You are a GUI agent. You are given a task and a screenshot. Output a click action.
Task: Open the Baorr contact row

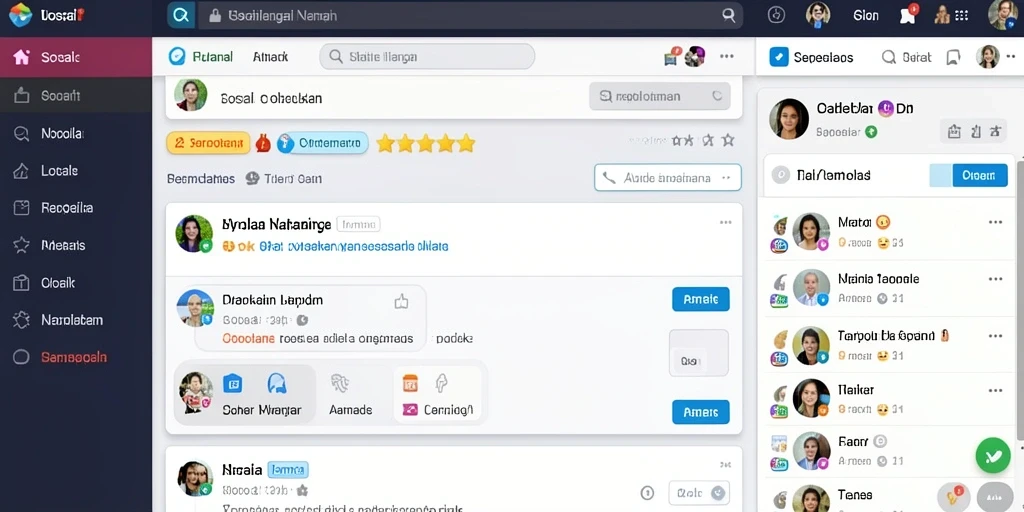point(889,451)
